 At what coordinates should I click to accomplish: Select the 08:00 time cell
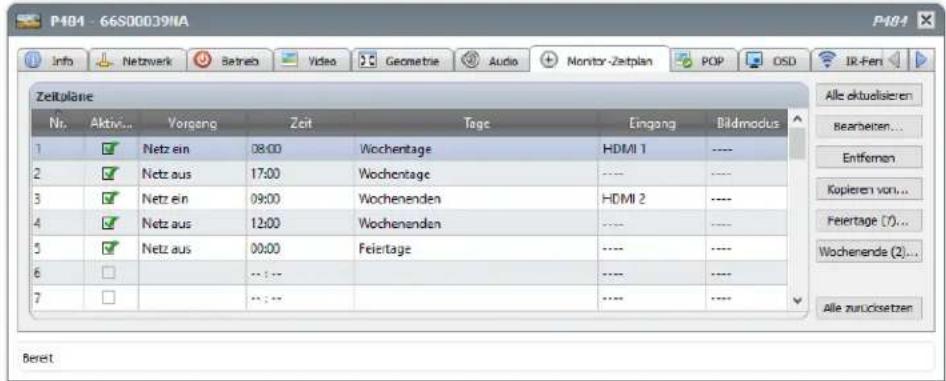click(300, 149)
